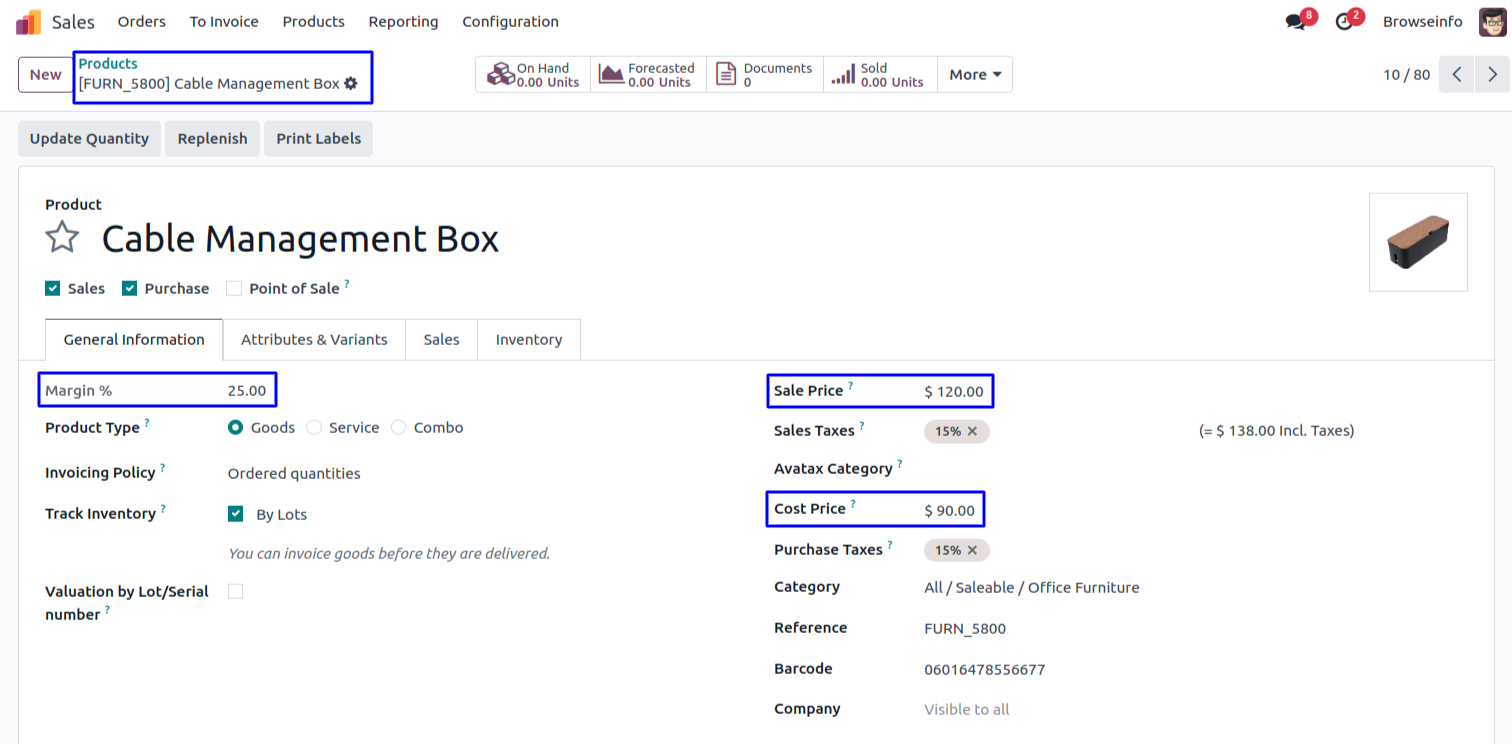Remove the 15% sales tax tag
This screenshot has width=1512, height=744.
pyautogui.click(x=972, y=432)
